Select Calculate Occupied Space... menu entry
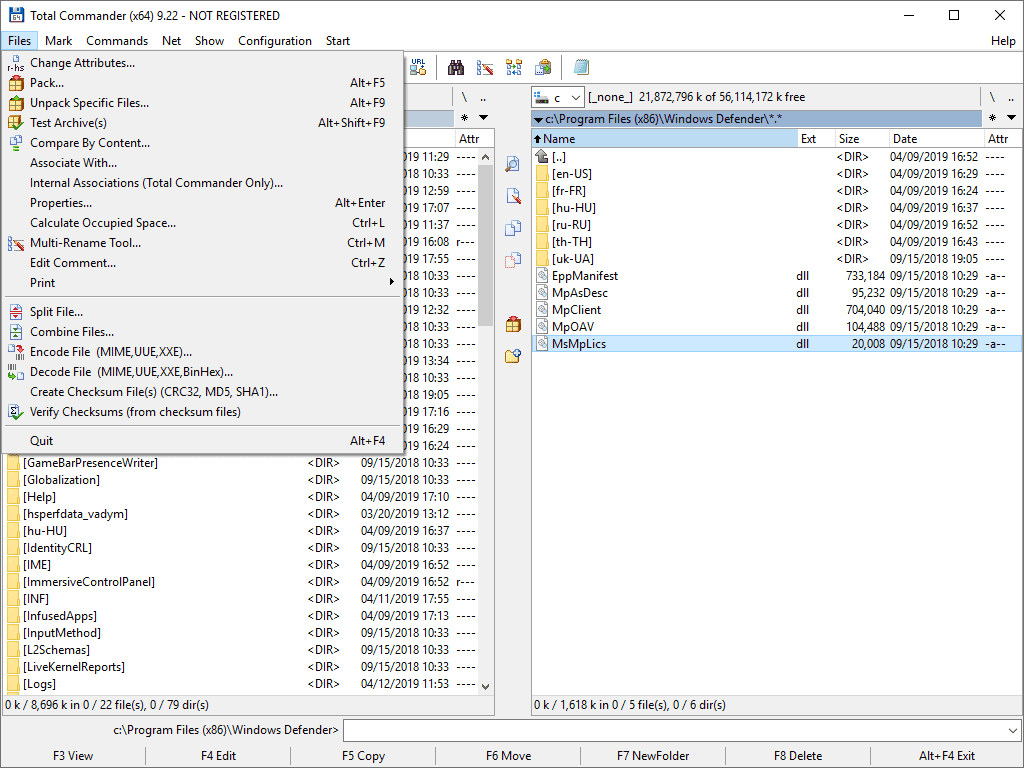Screen dimensions: 1024x768 [202, 223]
